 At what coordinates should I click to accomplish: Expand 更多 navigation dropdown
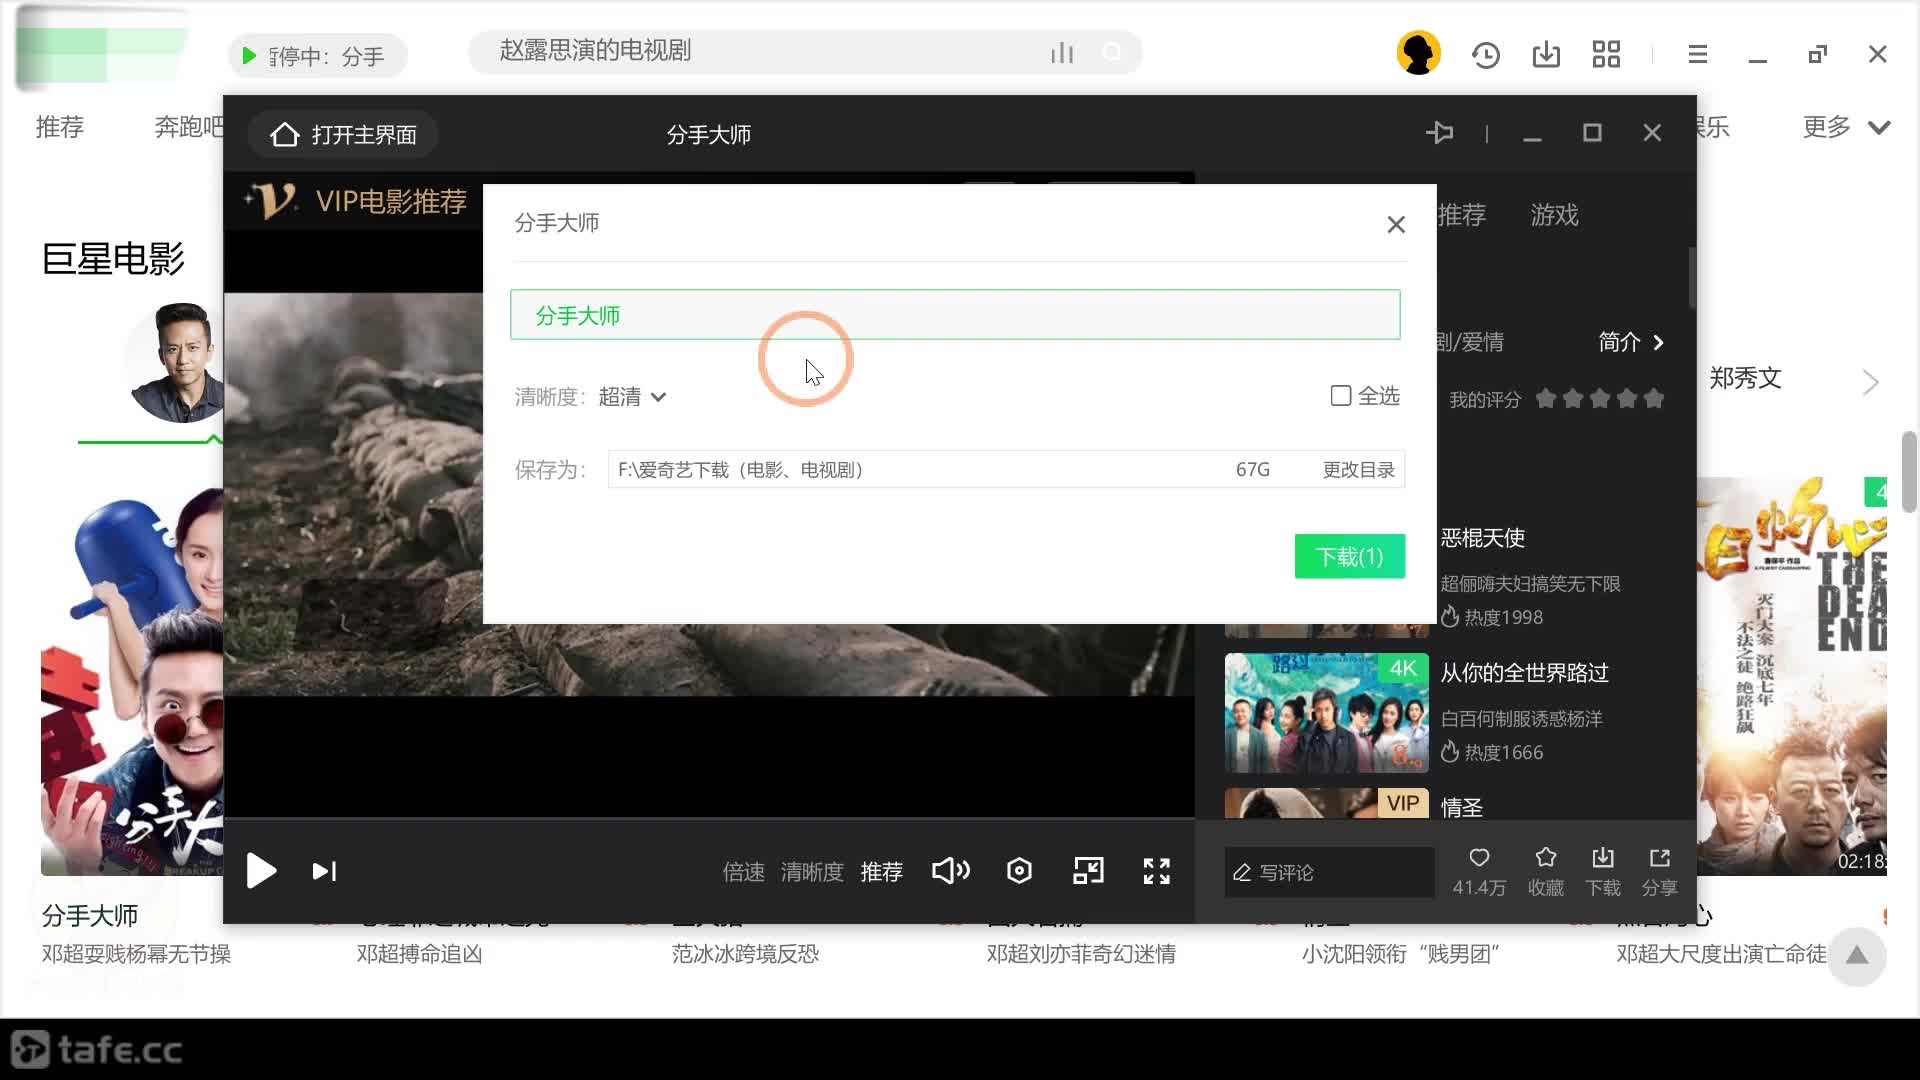(1846, 127)
